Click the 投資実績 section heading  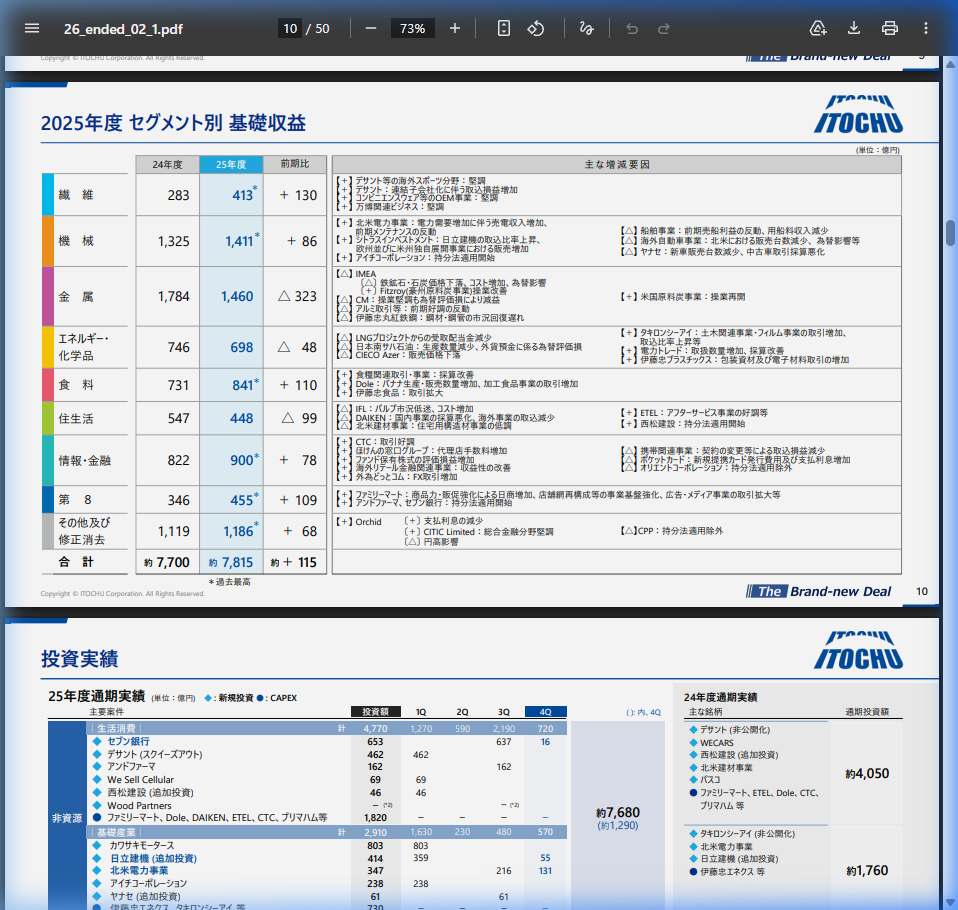[x=79, y=659]
